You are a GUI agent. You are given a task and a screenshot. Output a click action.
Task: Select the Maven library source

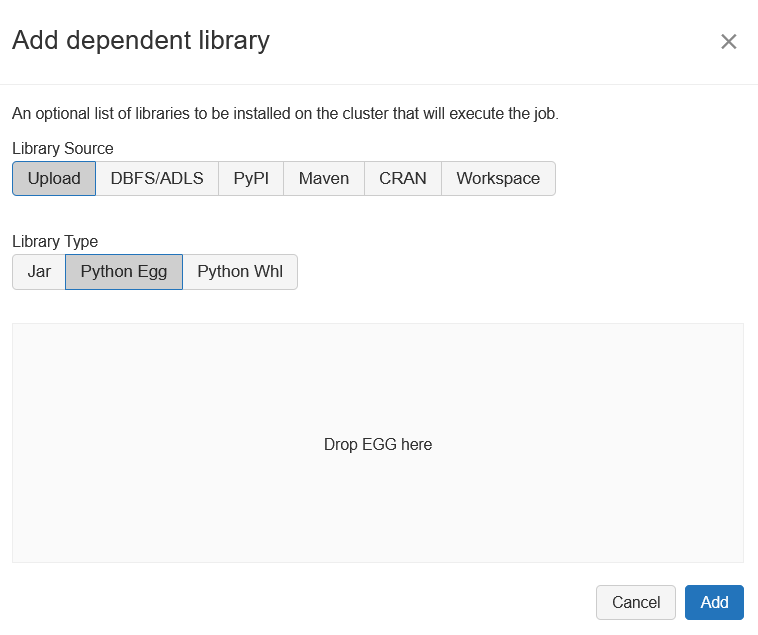pos(324,179)
